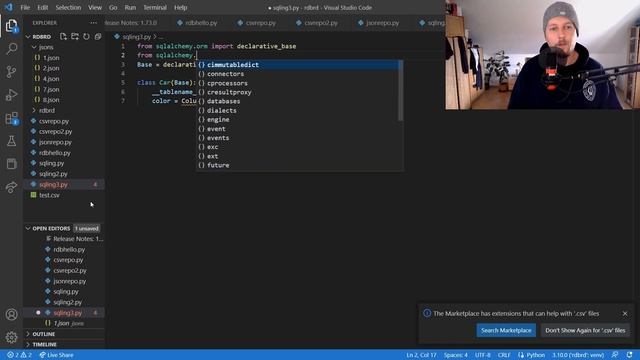Select connectors autocomplete suggestion

(x=298, y=74)
